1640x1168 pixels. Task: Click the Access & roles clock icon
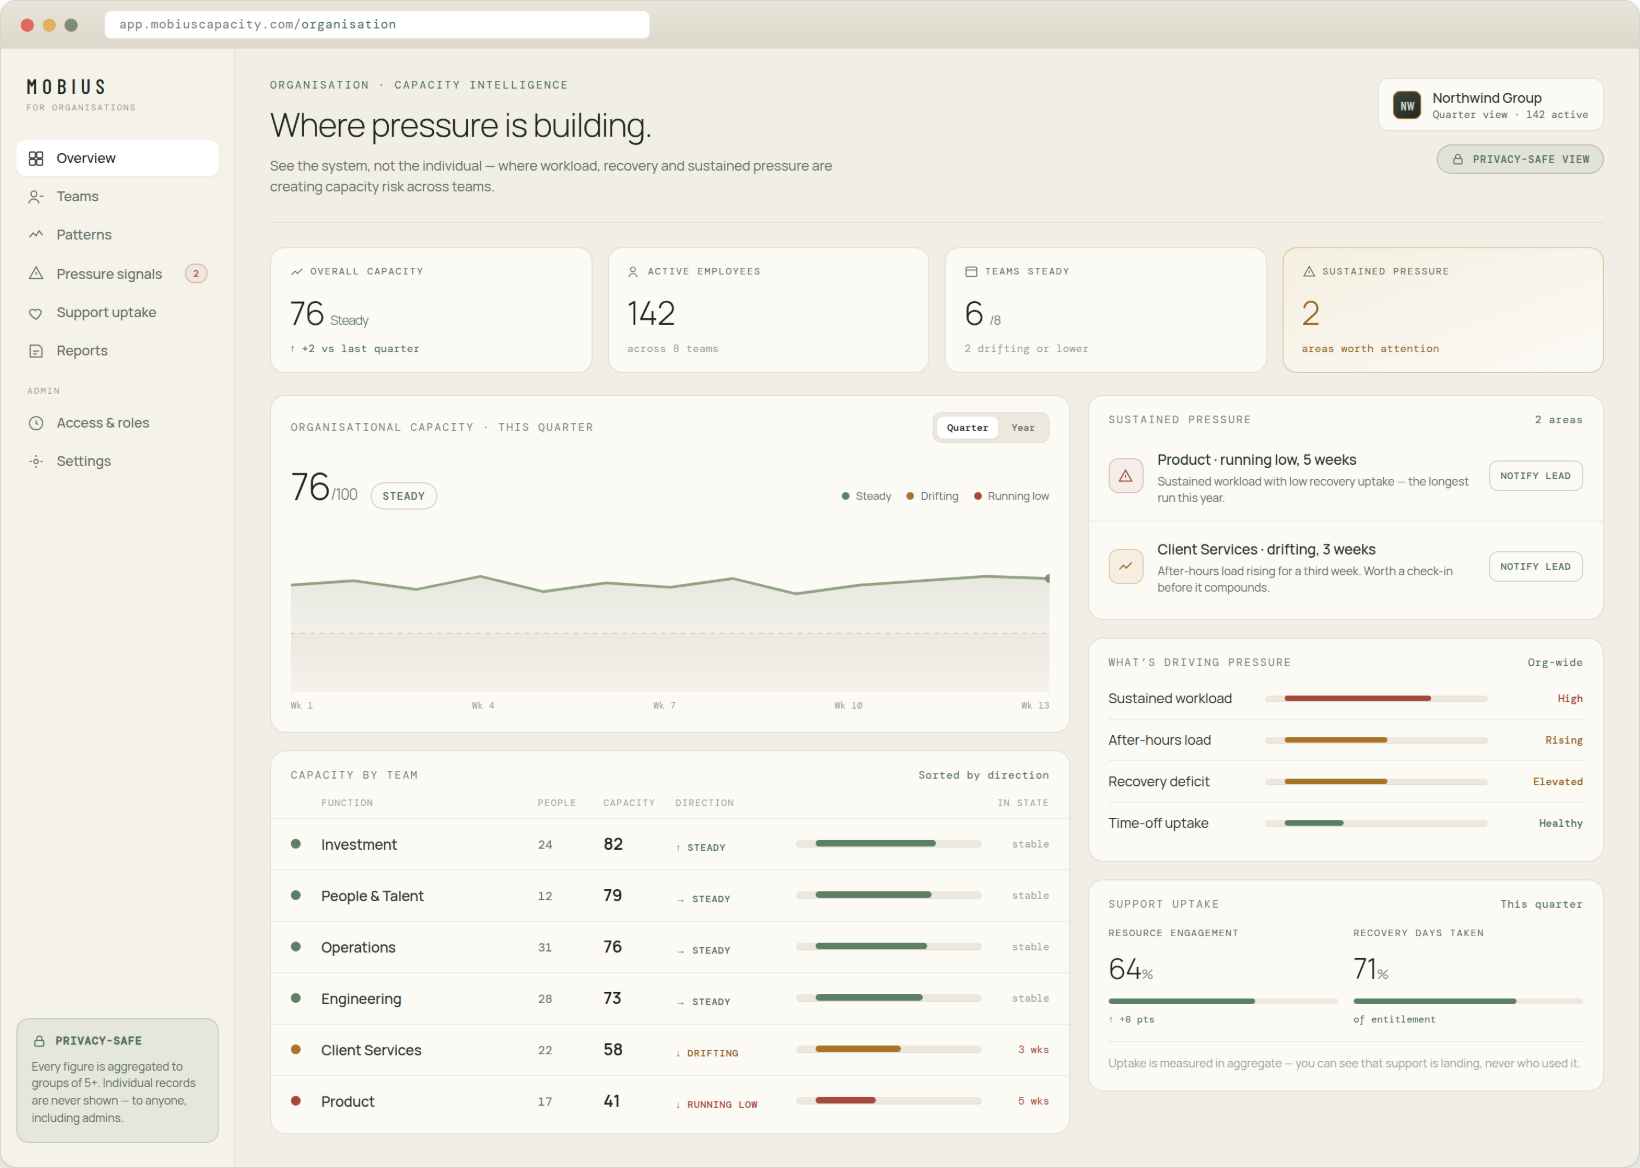tap(36, 423)
